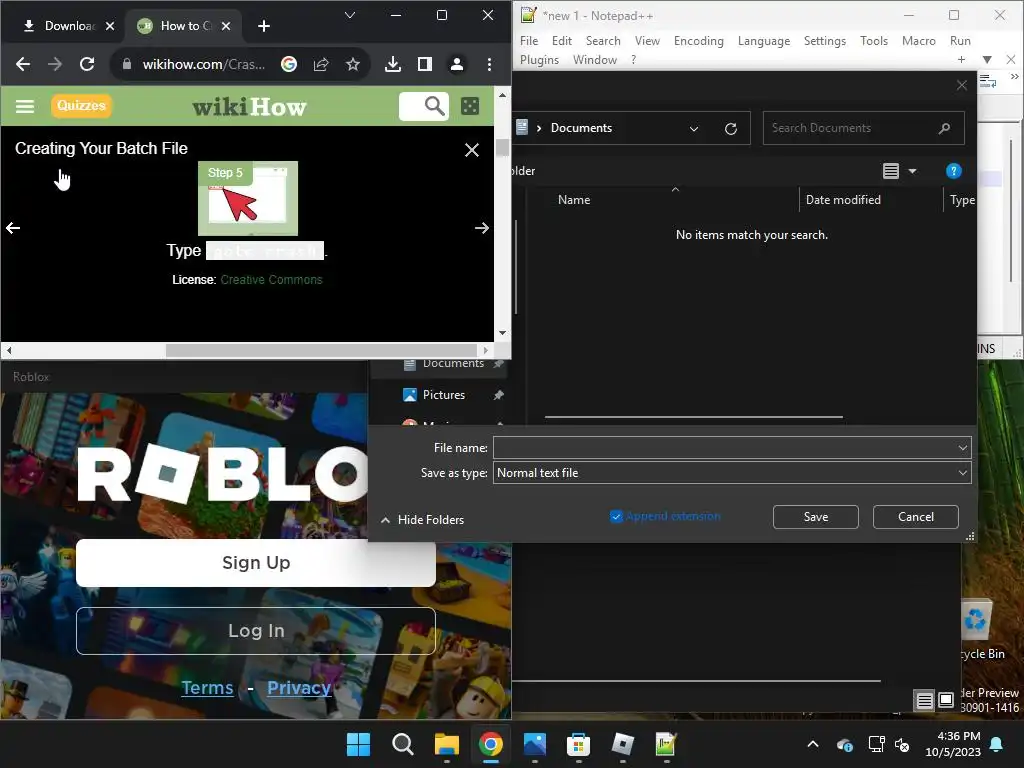This screenshot has height=768, width=1024.
Task: Click wikiHow search magnifier
Action: (434, 105)
